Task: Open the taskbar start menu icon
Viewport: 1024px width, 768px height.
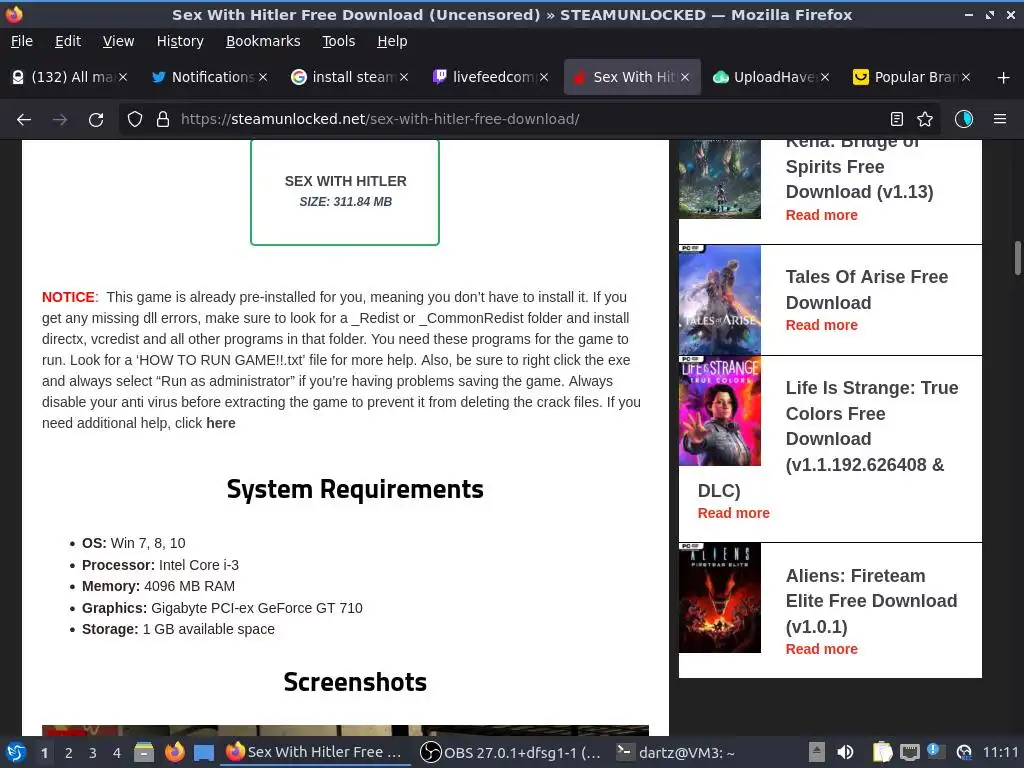Action: tap(16, 752)
